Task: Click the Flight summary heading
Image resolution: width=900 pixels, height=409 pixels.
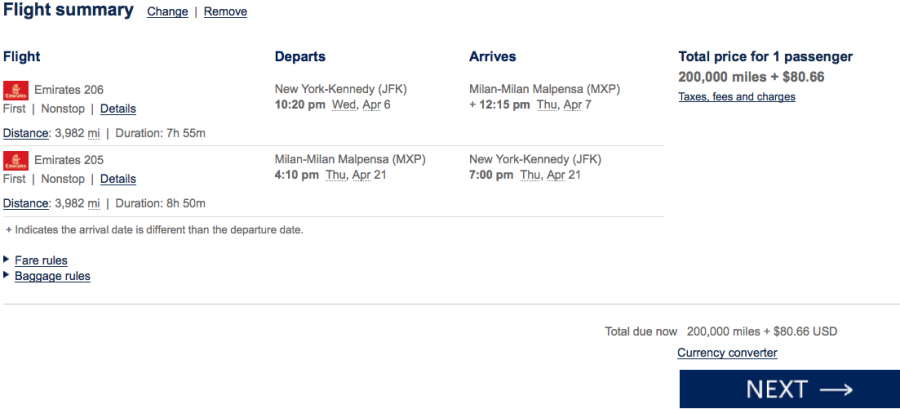Action: click(68, 10)
